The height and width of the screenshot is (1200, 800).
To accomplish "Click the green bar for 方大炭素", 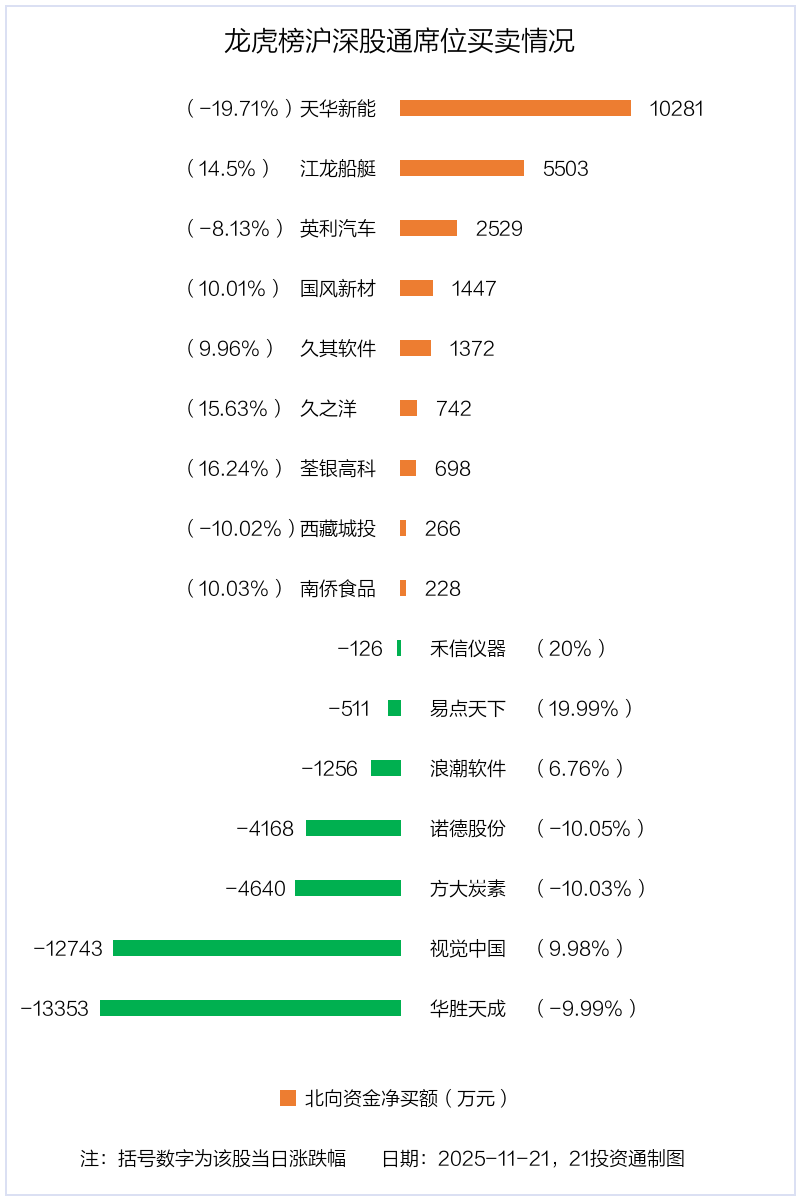I will point(348,888).
